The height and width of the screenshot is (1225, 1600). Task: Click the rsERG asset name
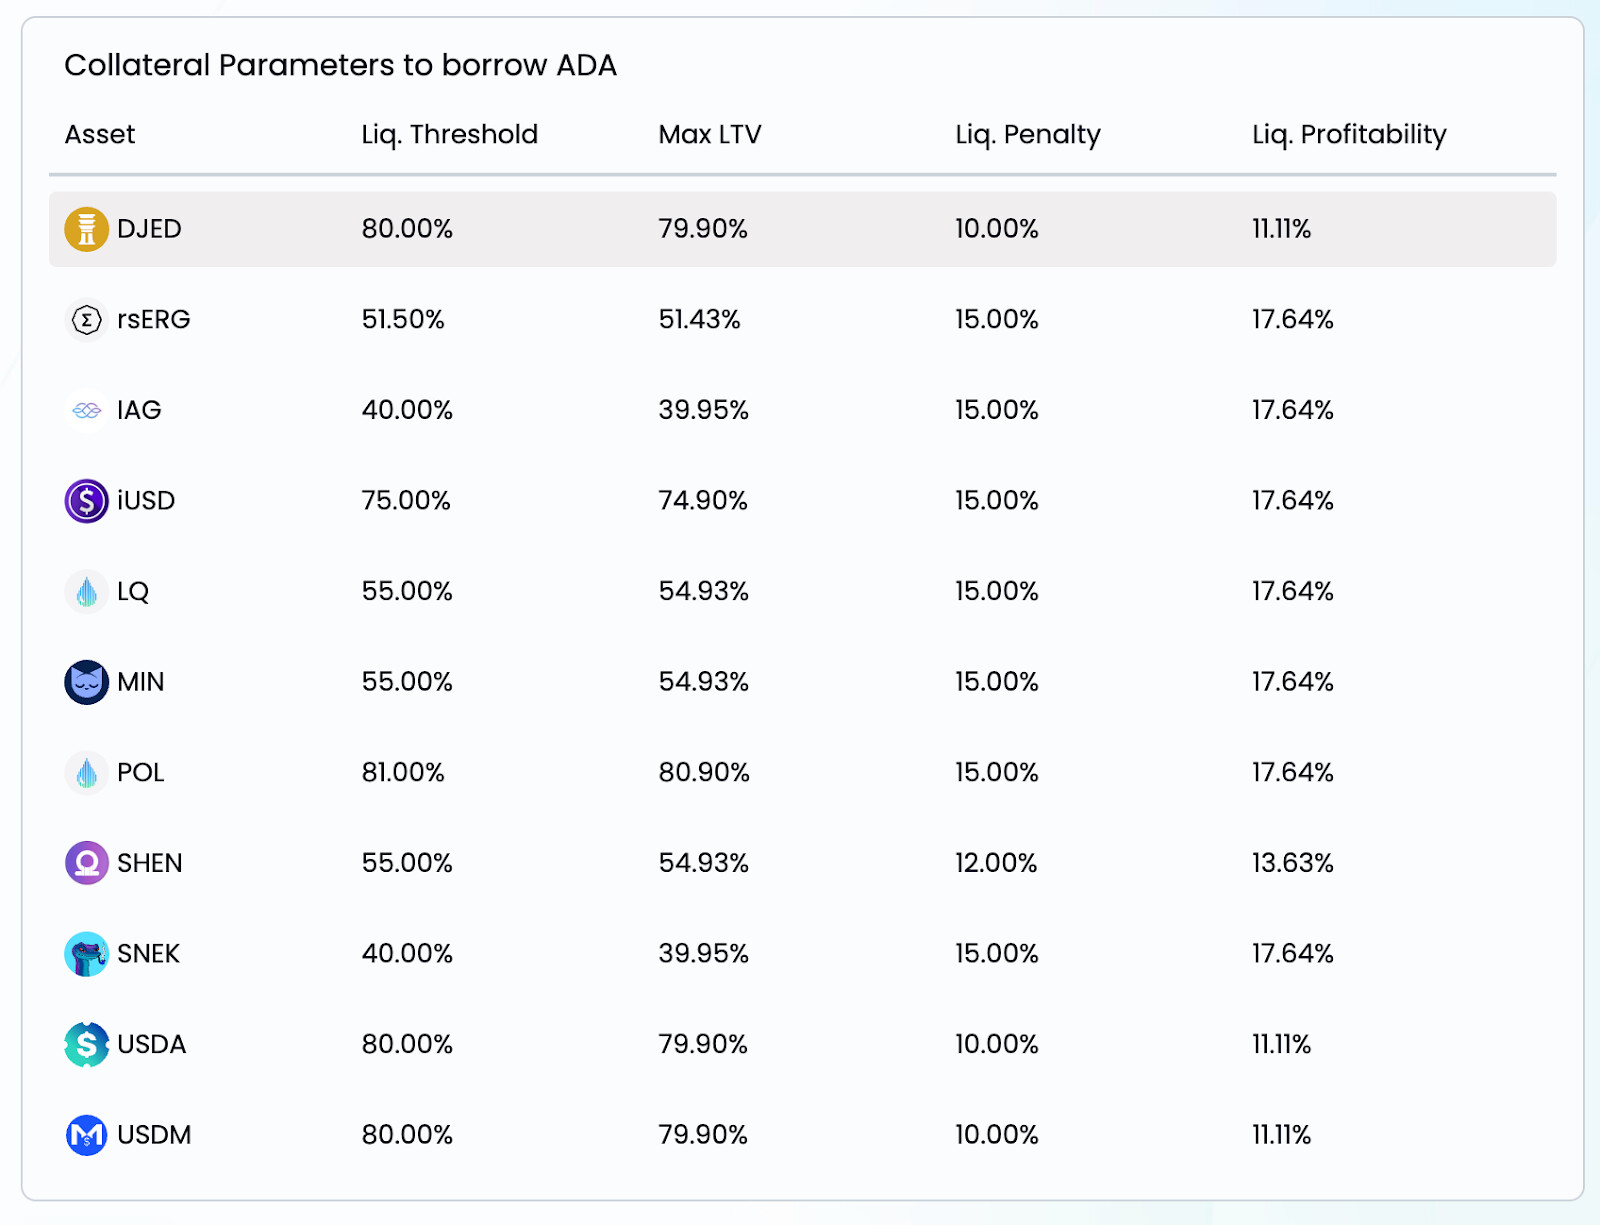153,320
